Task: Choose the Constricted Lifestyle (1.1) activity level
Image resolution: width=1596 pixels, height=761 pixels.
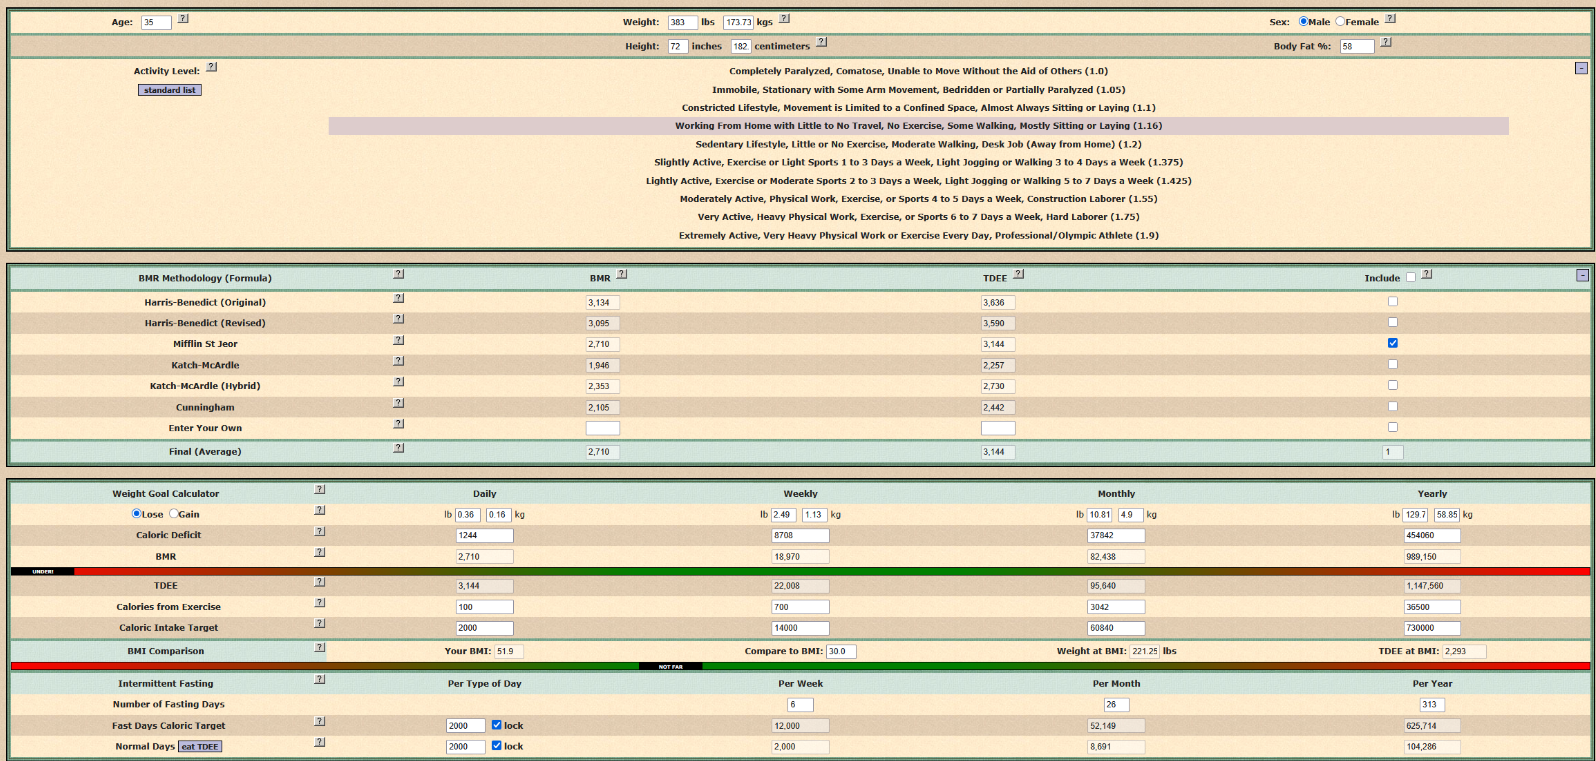Action: pyautogui.click(x=918, y=108)
